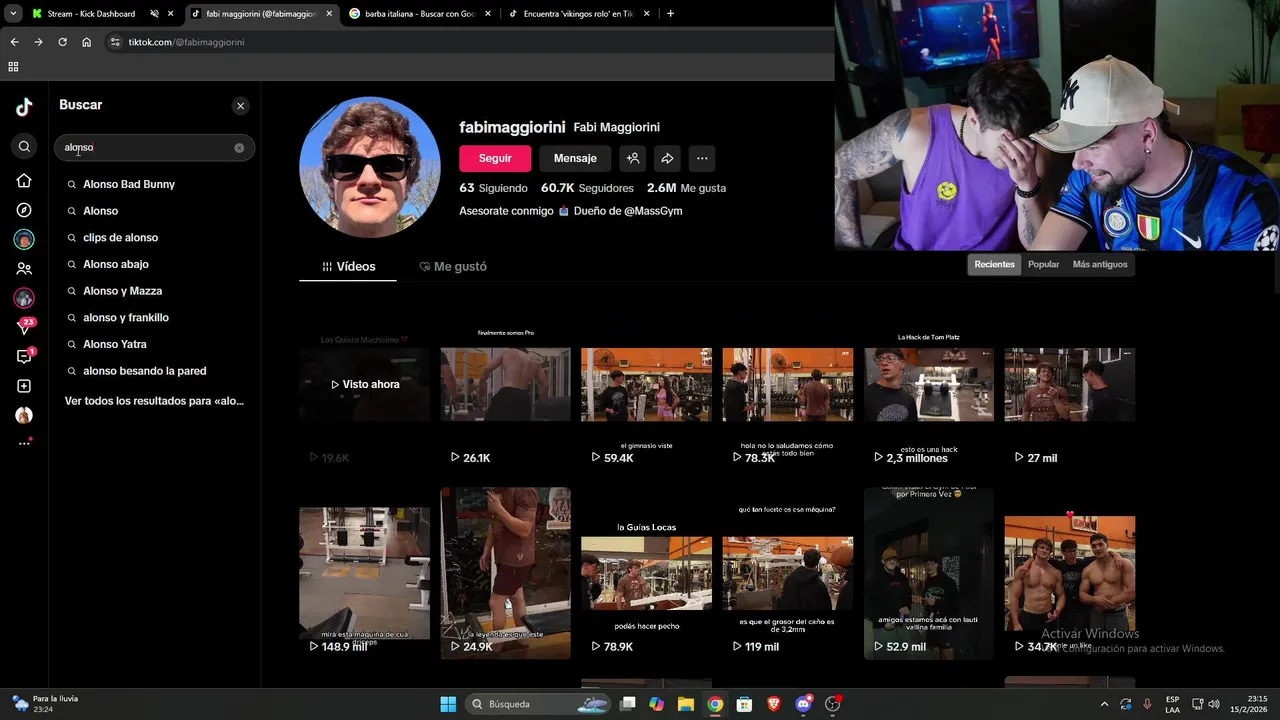The image size is (1280, 720).
Task: Open the Visto ahora video thumbnail
Action: [365, 384]
